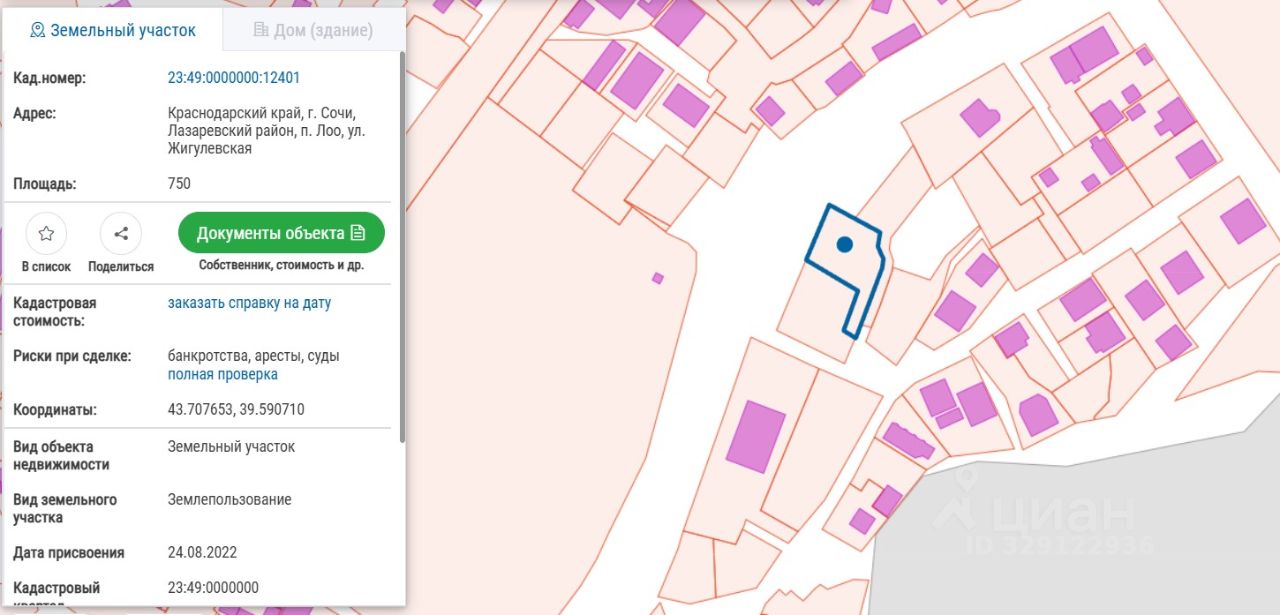Viewport: 1280px width, 615px height.
Task: Click the share 'Поделиться' icon
Action: (121, 234)
